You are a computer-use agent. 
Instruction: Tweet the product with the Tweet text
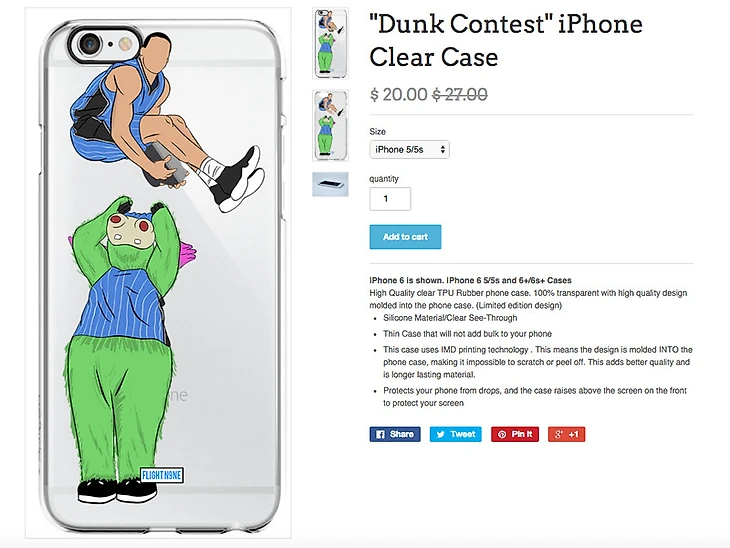point(462,434)
